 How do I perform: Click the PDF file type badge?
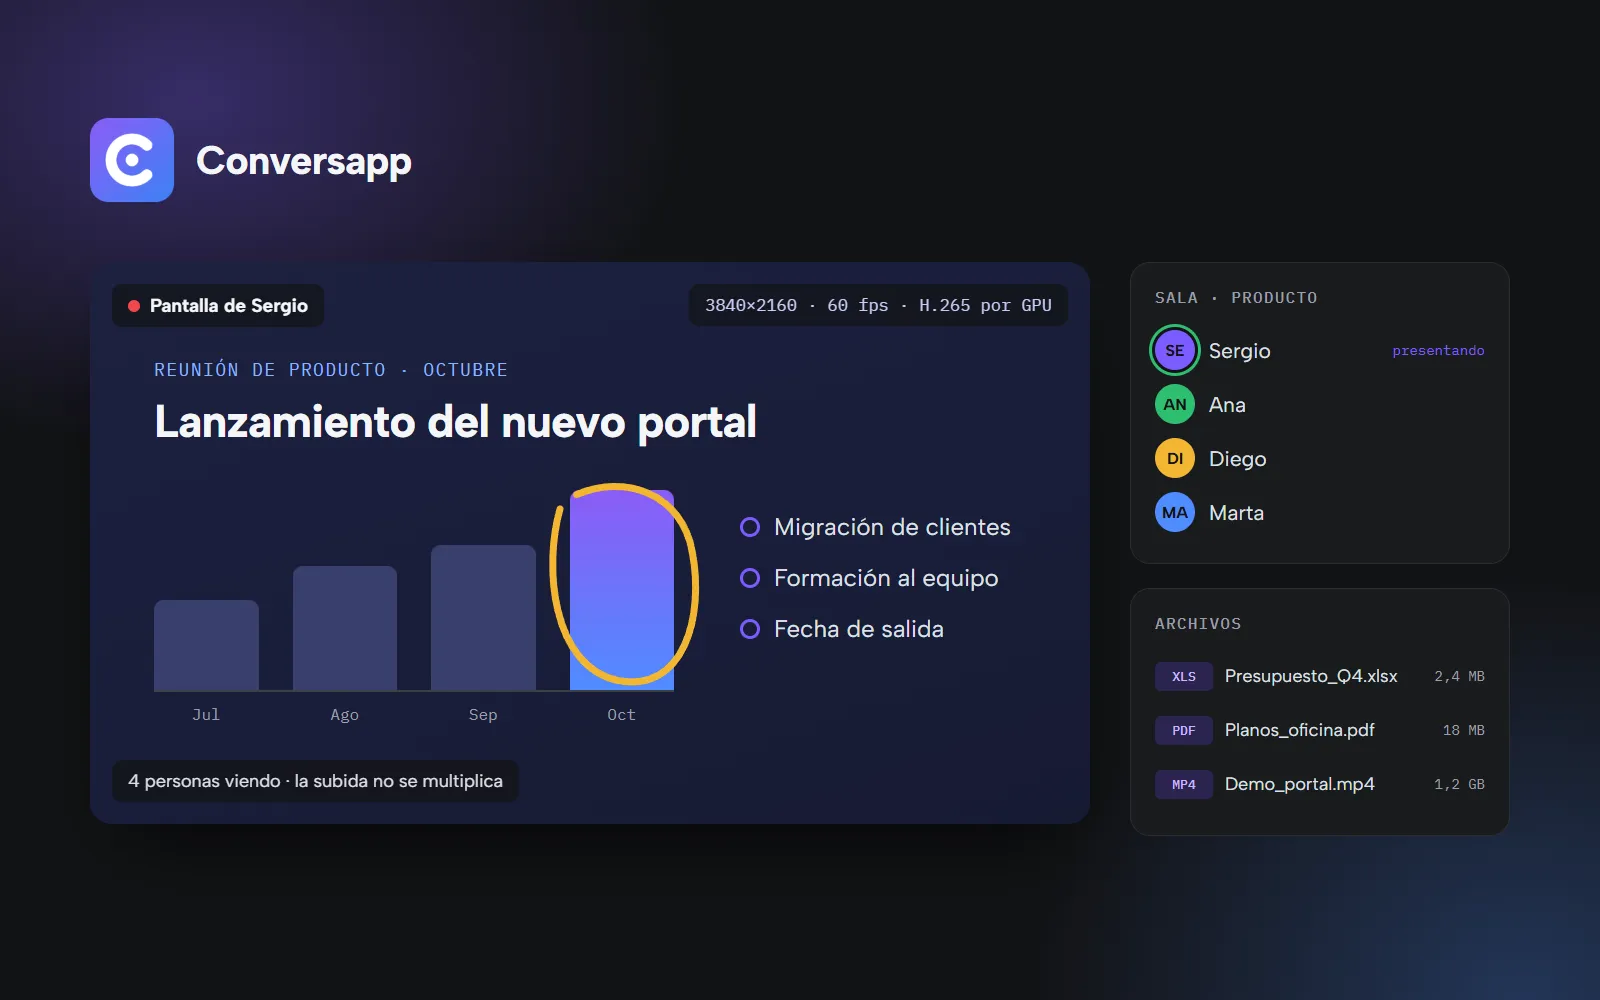tap(1184, 730)
